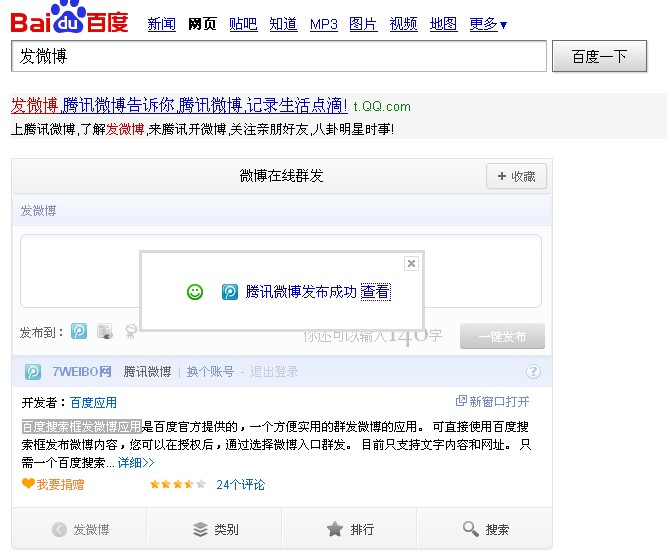Viewport: 667px width, 560px height.
Task: Click the 详细>> details link
Action: [136, 463]
